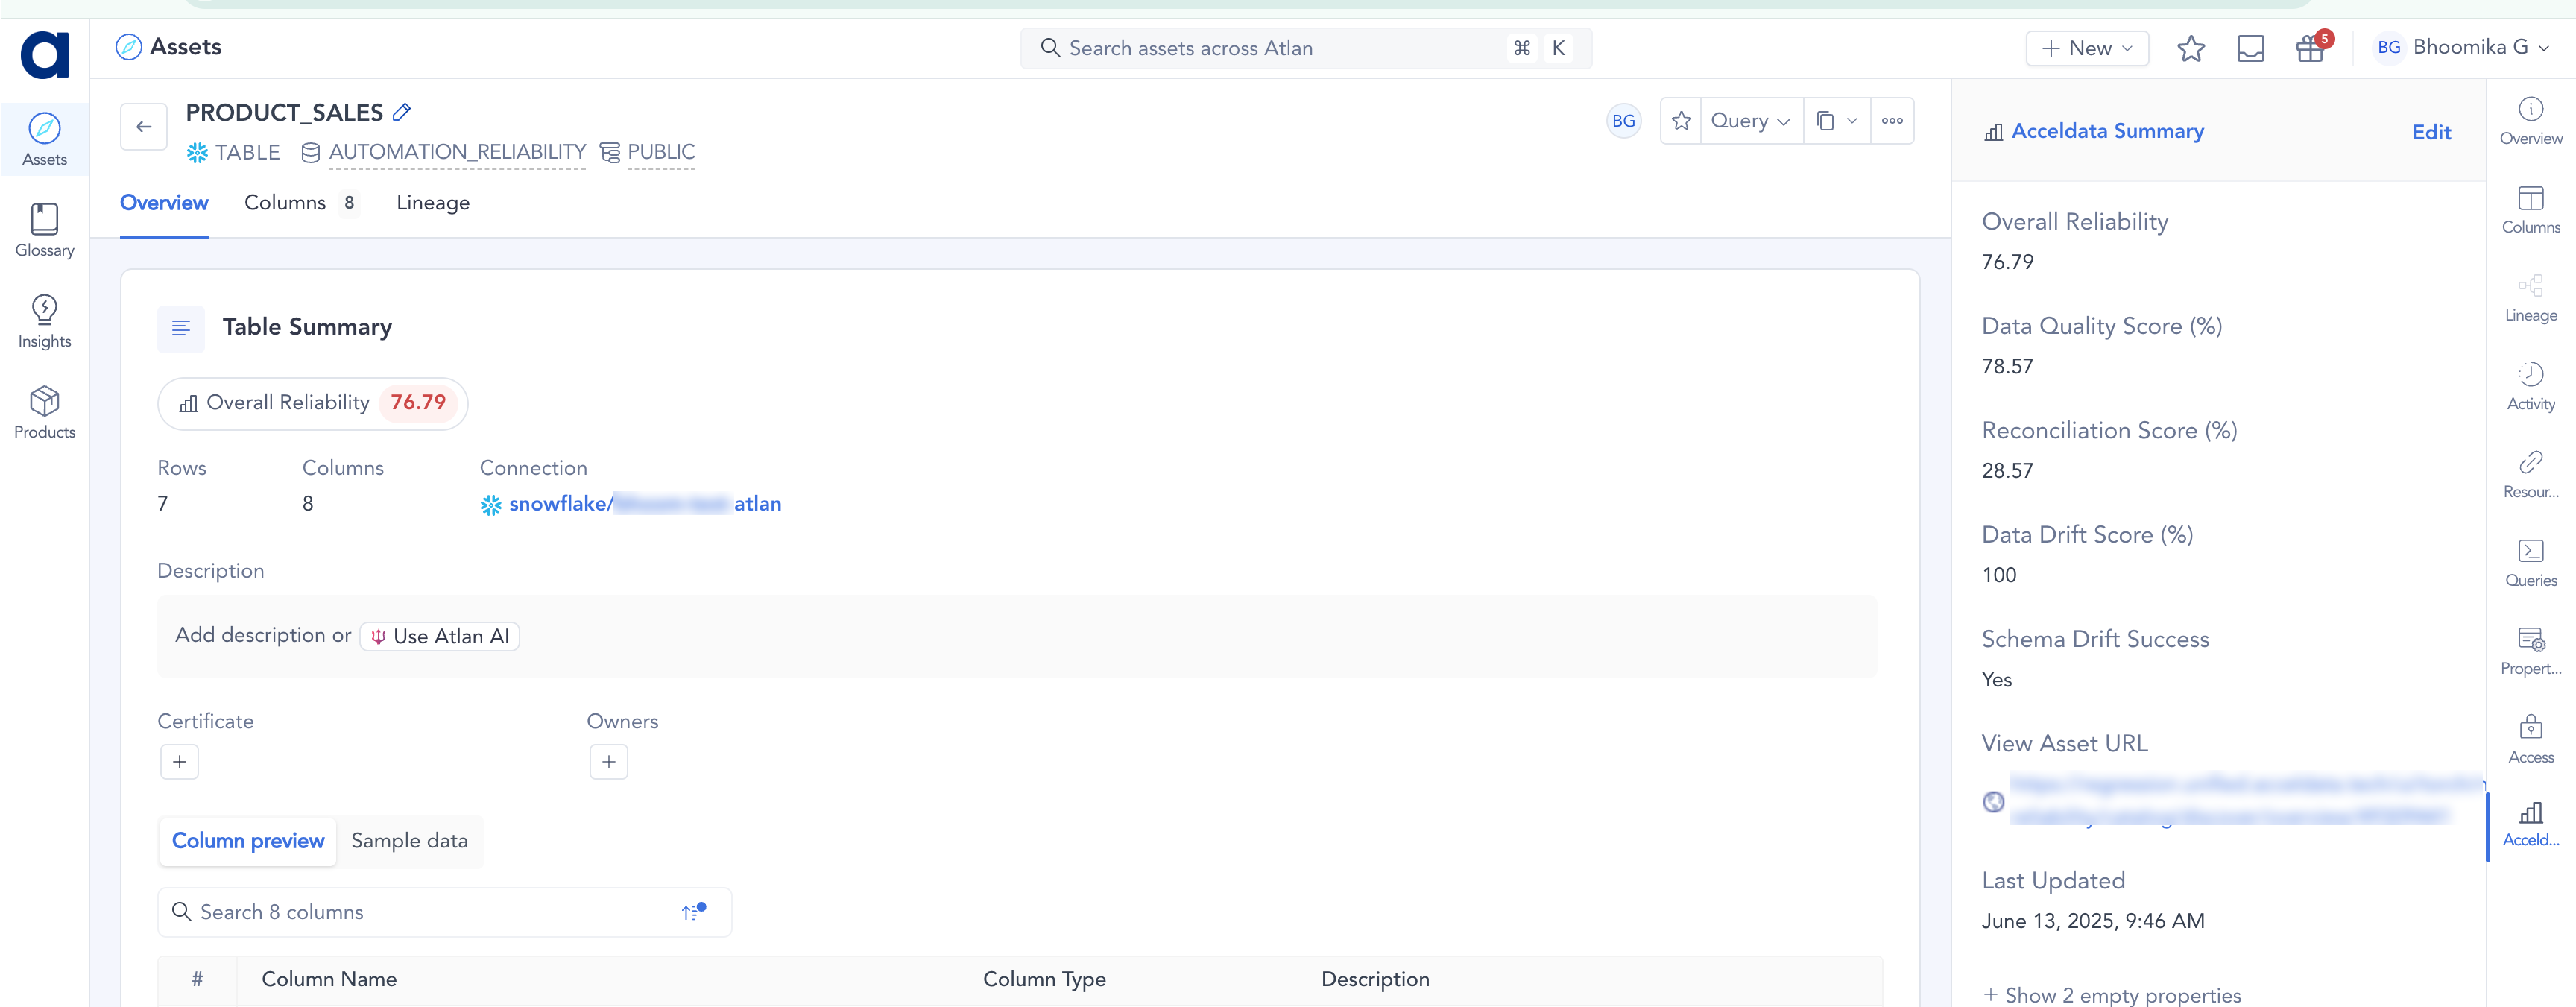This screenshot has width=2576, height=1007.
Task: Add a certificate with plus button
Action: pyautogui.click(x=180, y=762)
